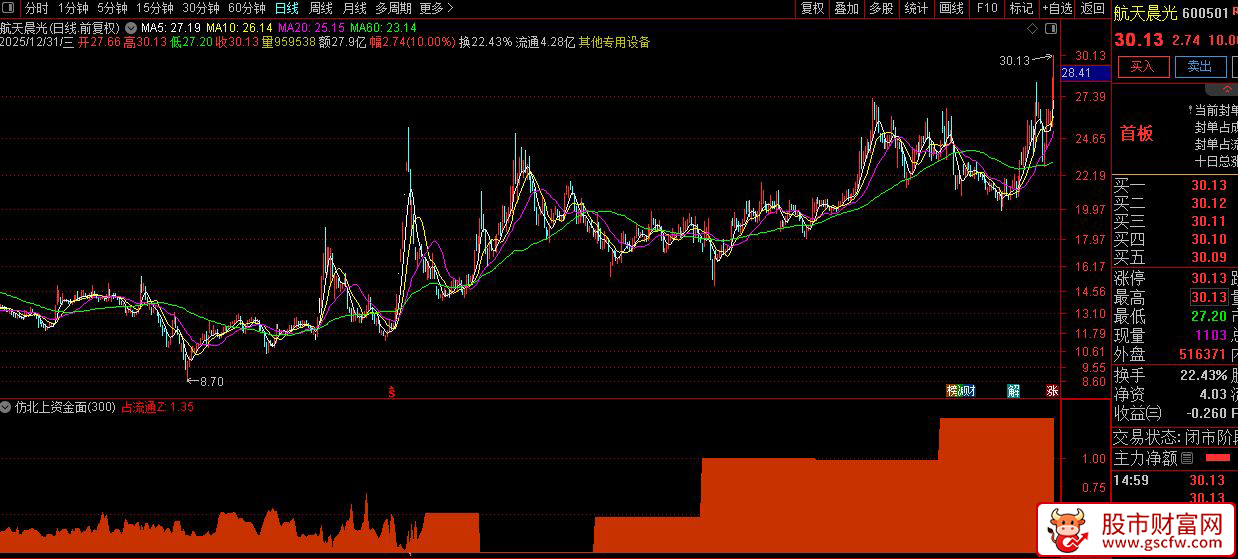Click the 多股 multi-stock button

[881, 8]
